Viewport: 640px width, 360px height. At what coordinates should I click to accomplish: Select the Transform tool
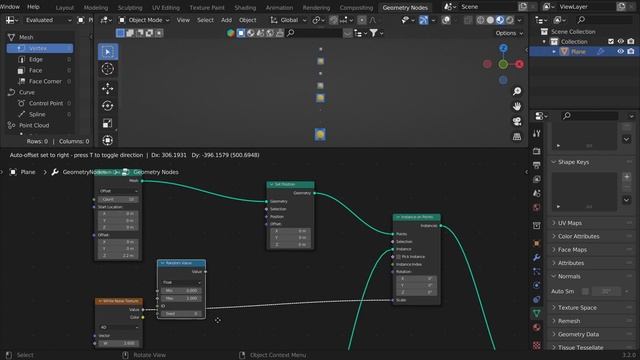pos(108,140)
